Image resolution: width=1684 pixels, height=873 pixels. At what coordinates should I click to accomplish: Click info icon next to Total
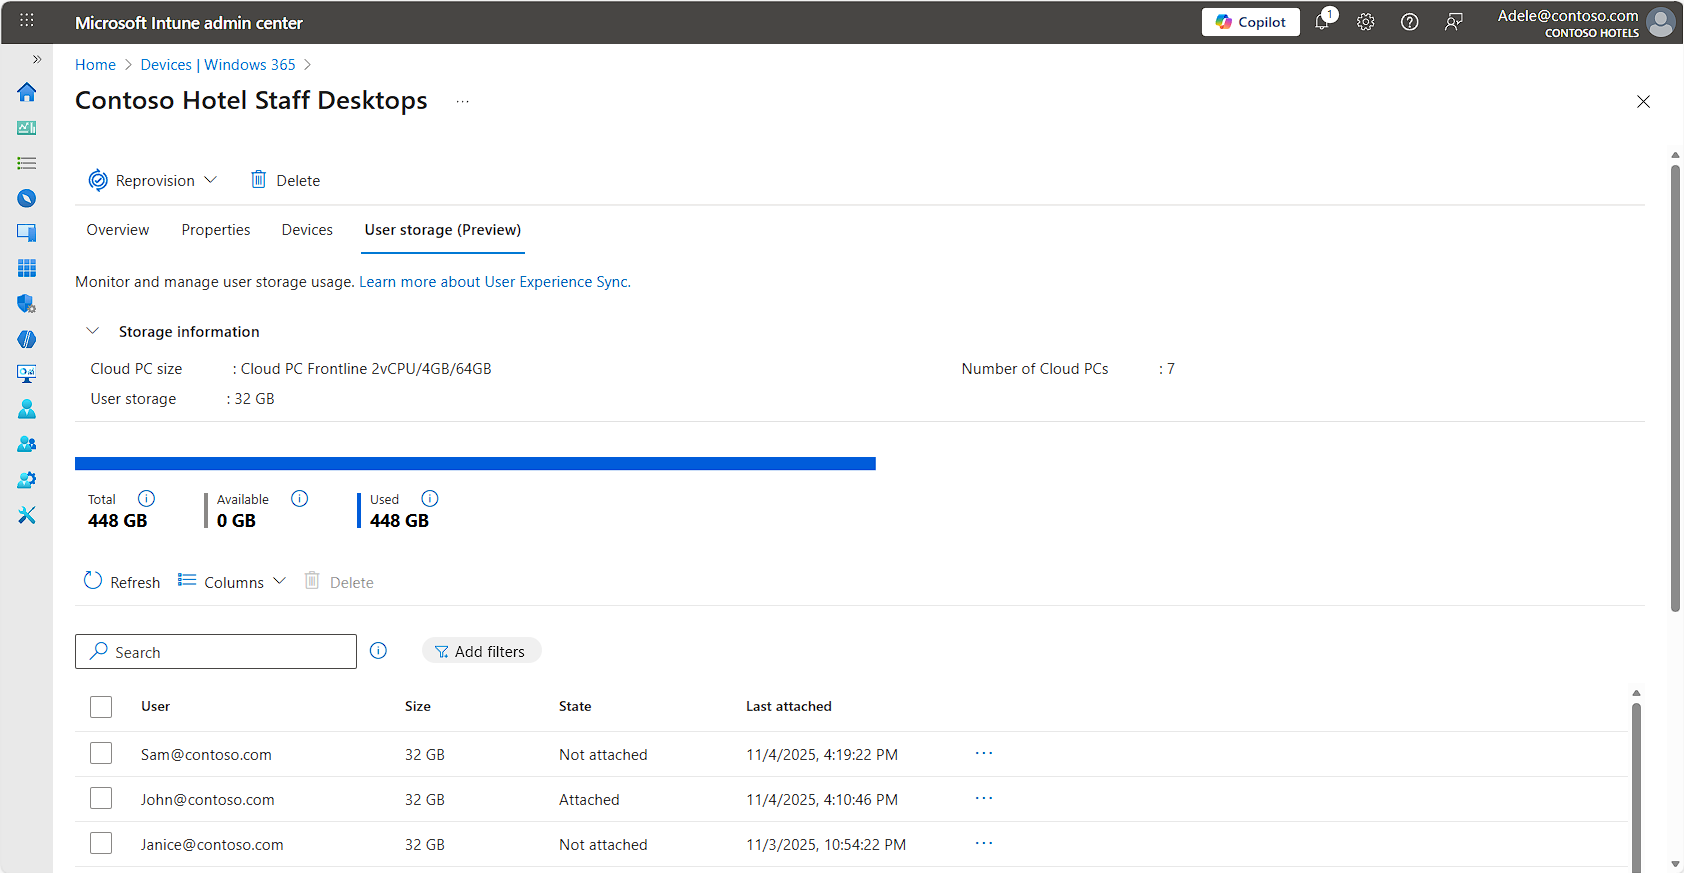click(146, 498)
